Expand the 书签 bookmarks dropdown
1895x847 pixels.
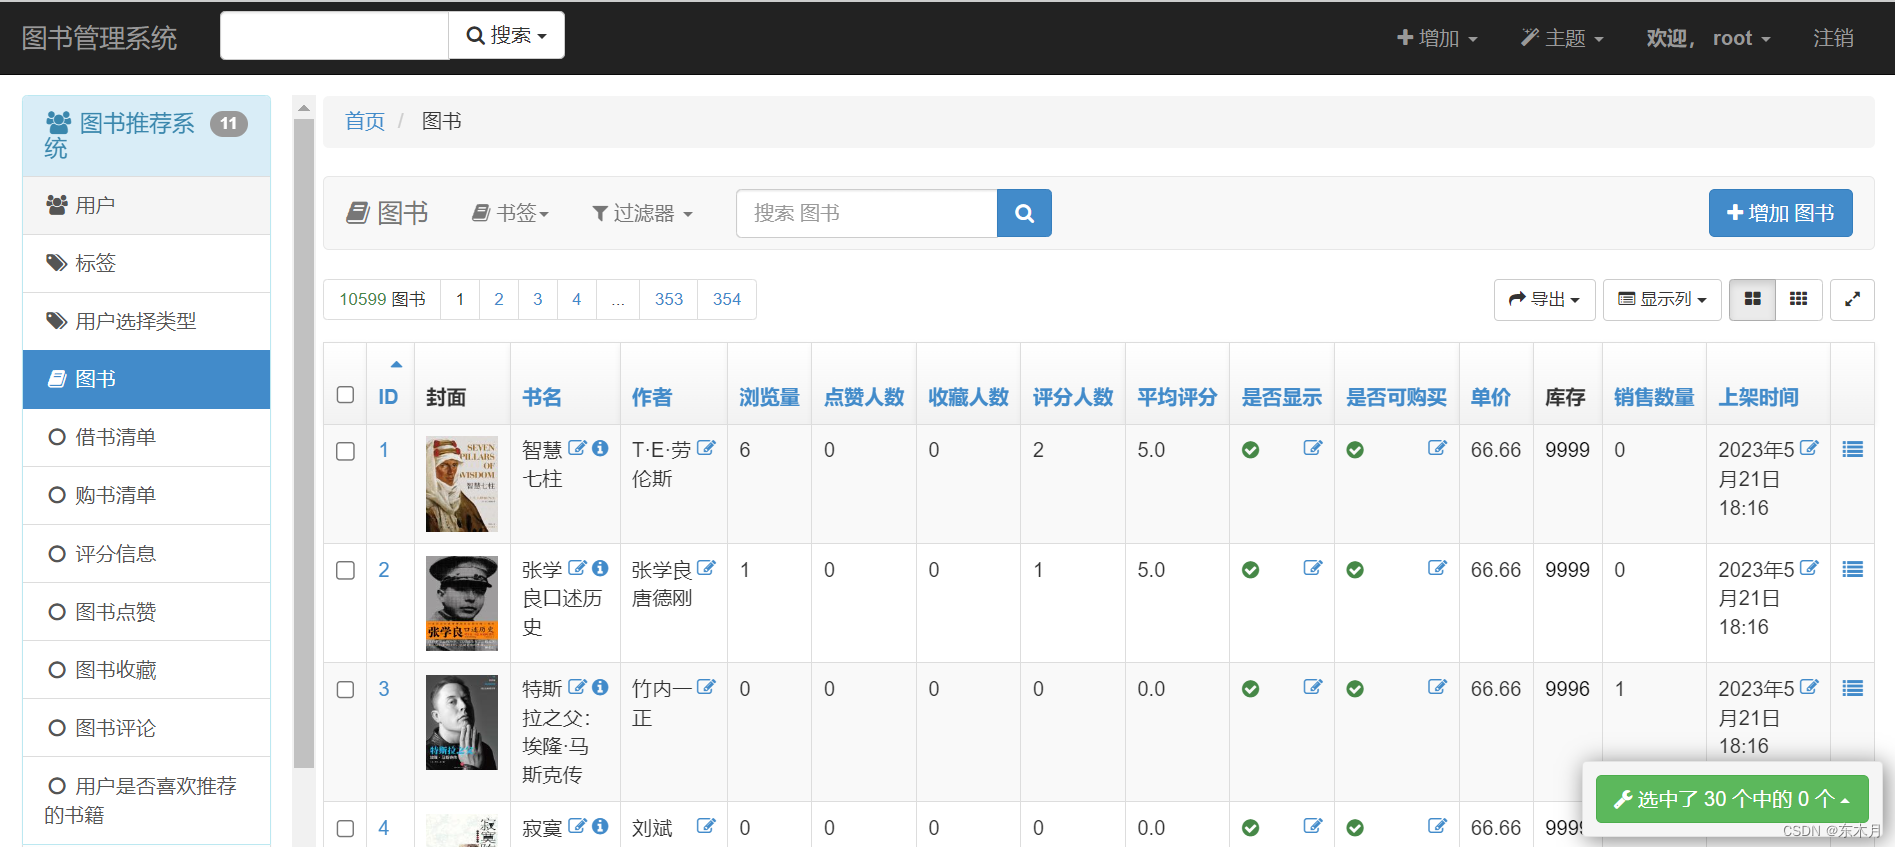[511, 213]
